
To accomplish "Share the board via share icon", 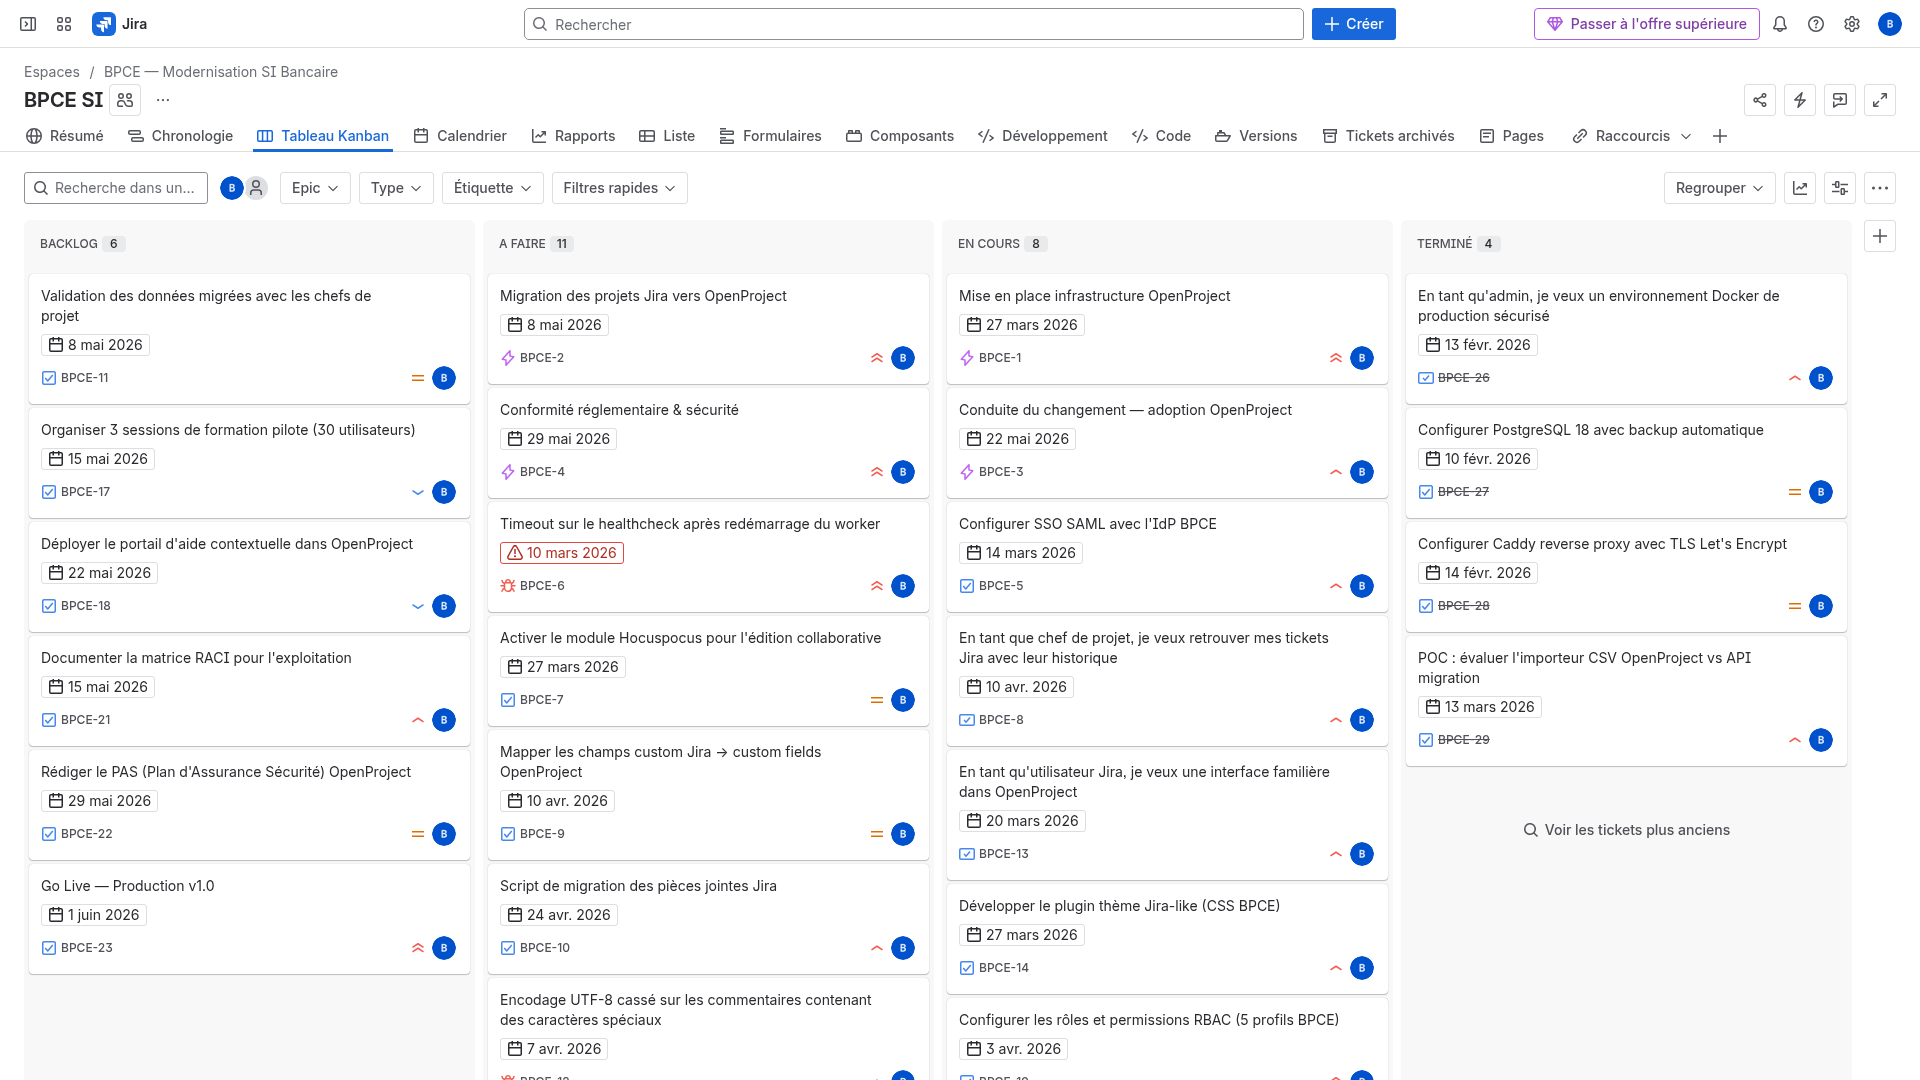I will 1760,100.
